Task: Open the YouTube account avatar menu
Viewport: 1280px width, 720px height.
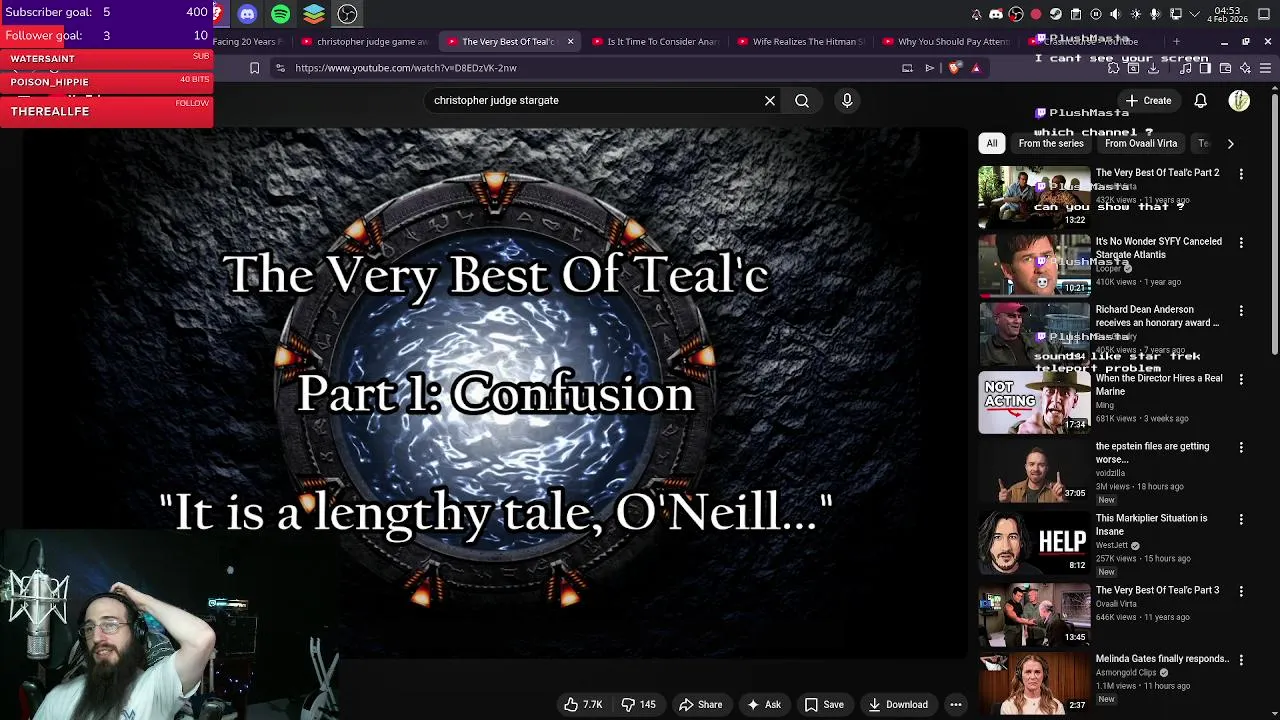Action: point(1239,100)
